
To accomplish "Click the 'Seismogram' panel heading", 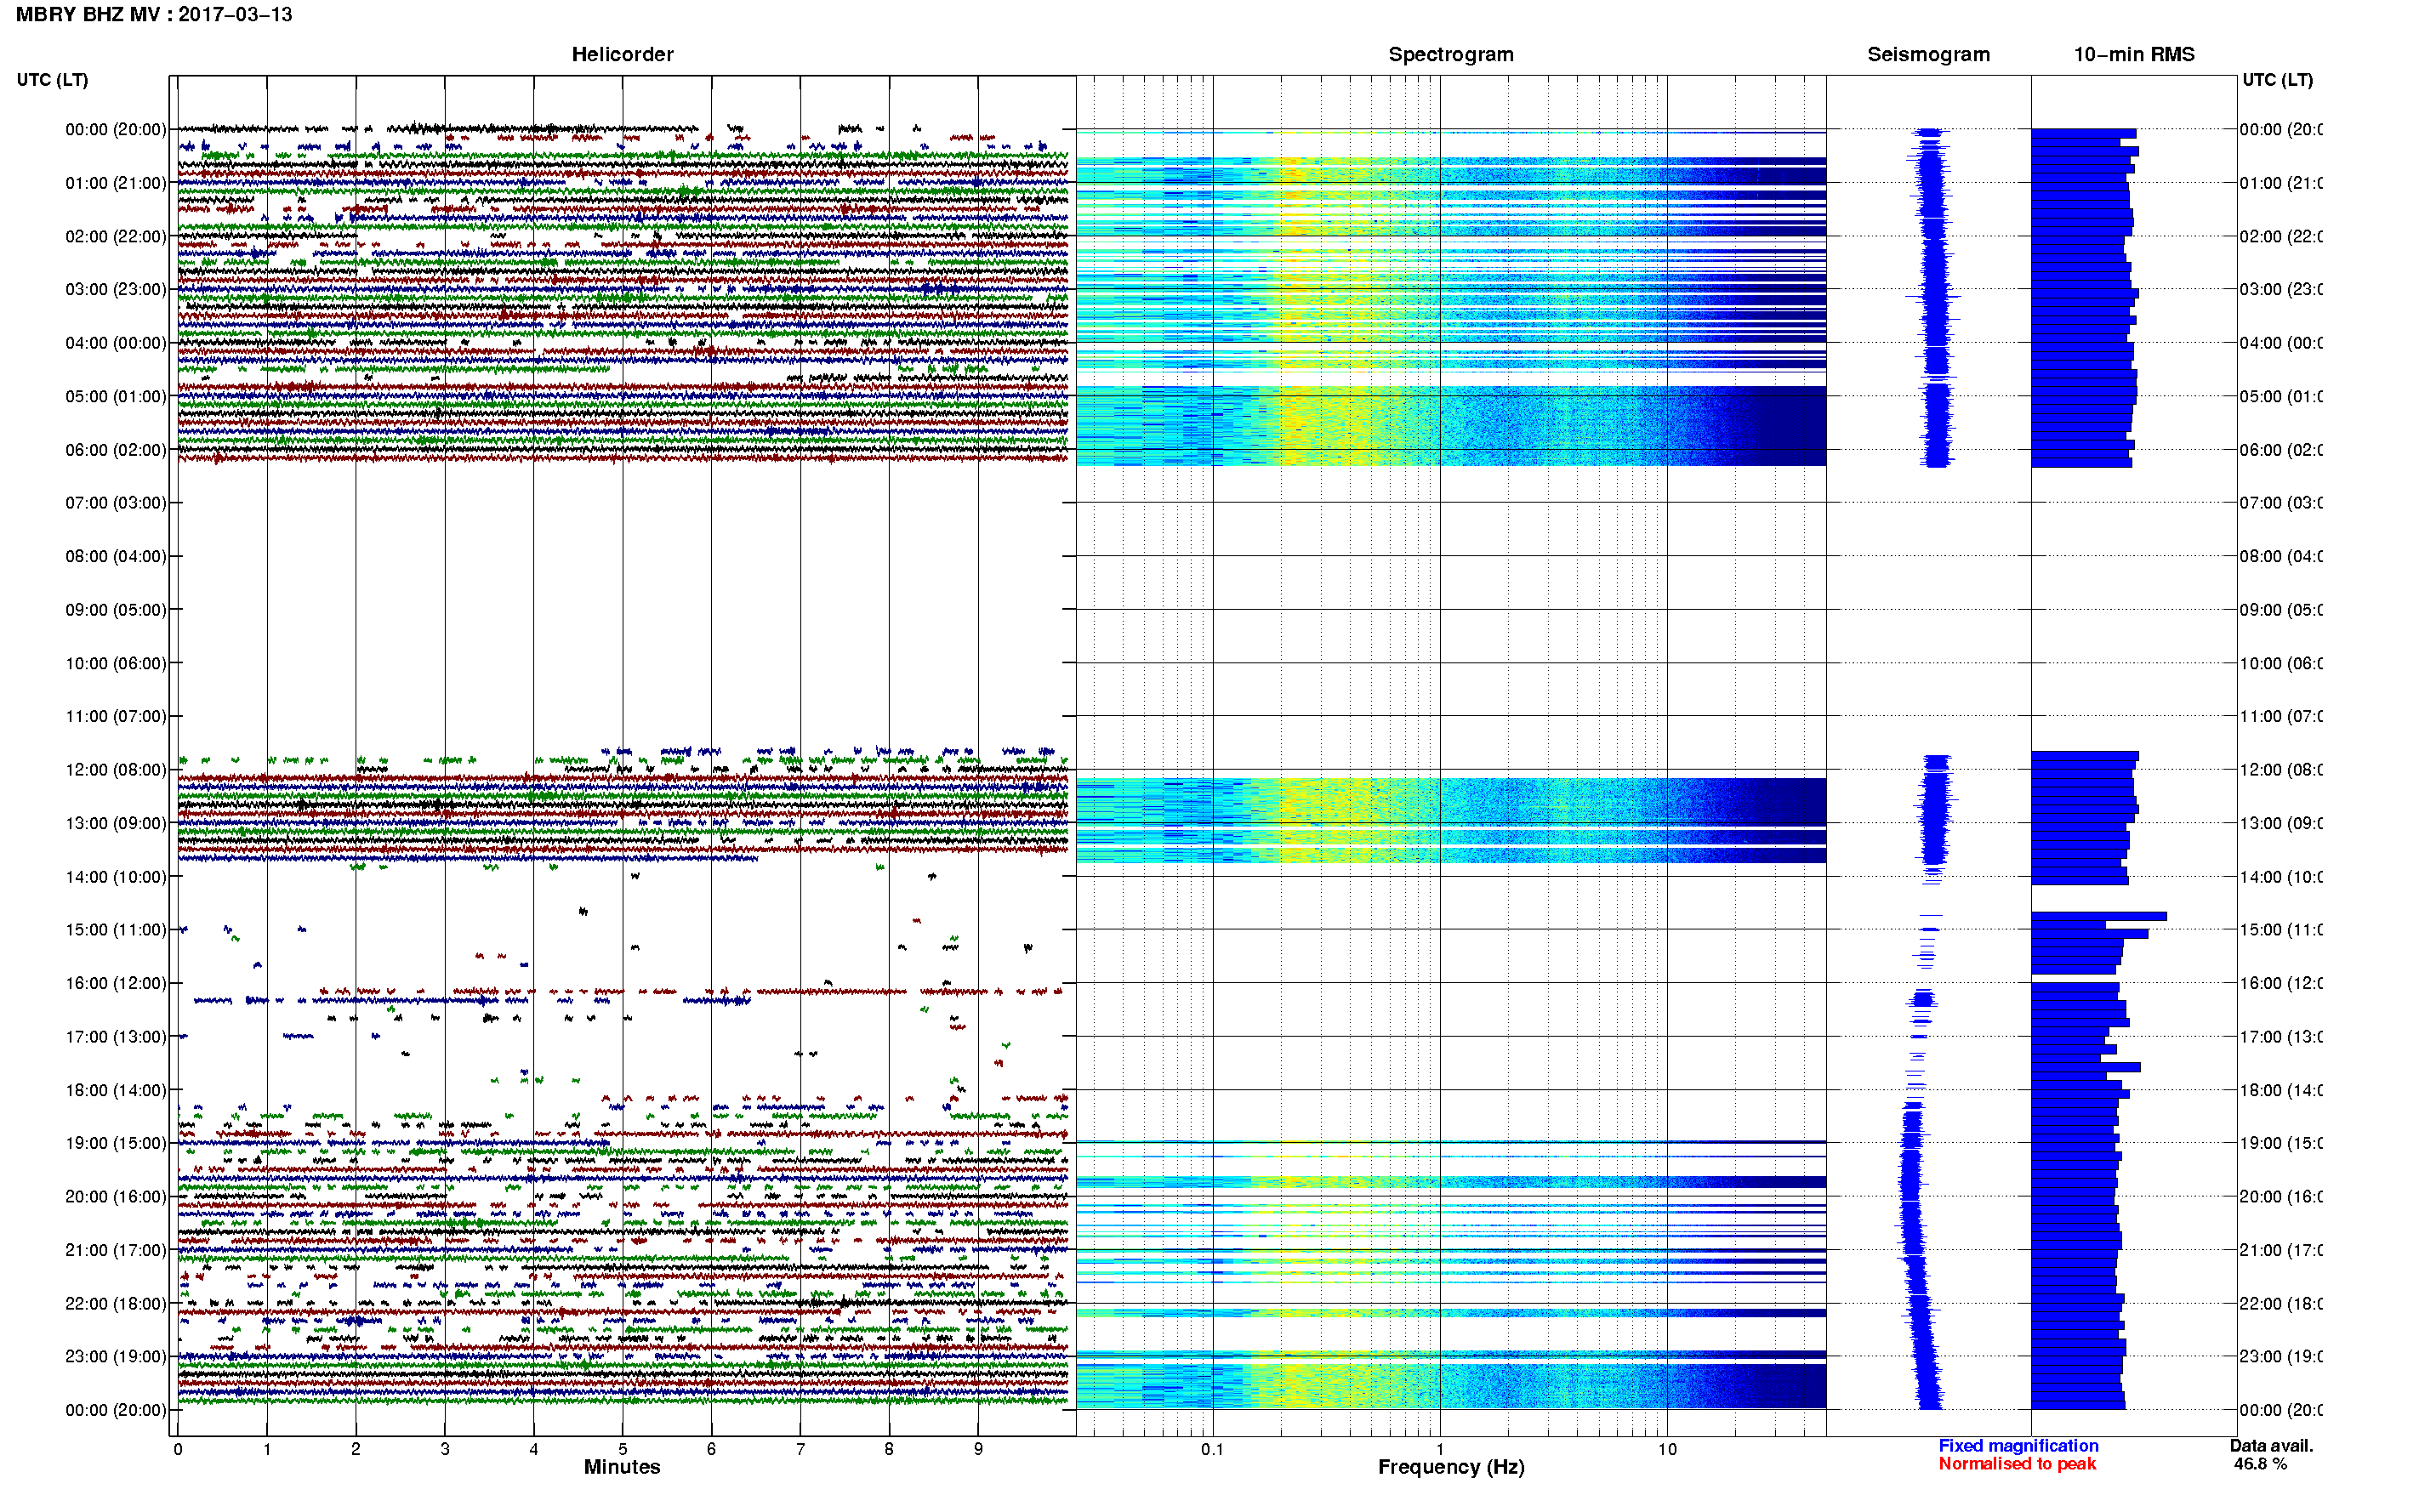I will (x=1928, y=55).
